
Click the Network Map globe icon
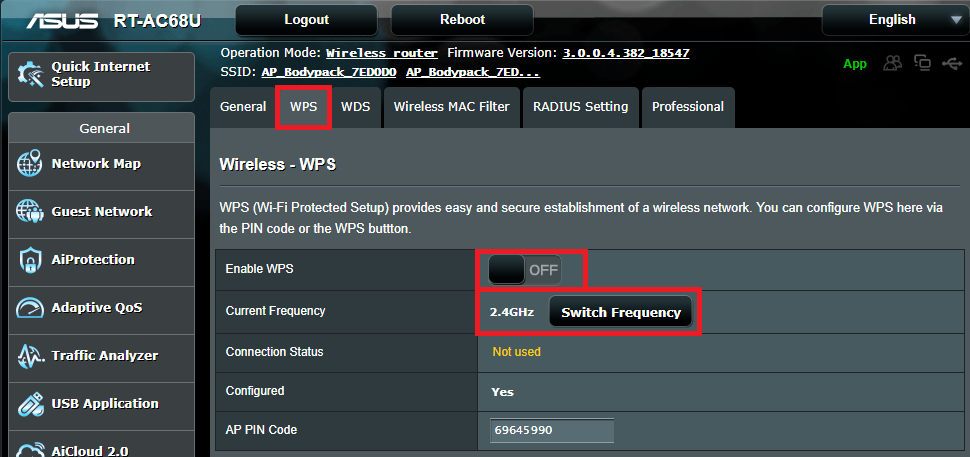click(x=30, y=164)
